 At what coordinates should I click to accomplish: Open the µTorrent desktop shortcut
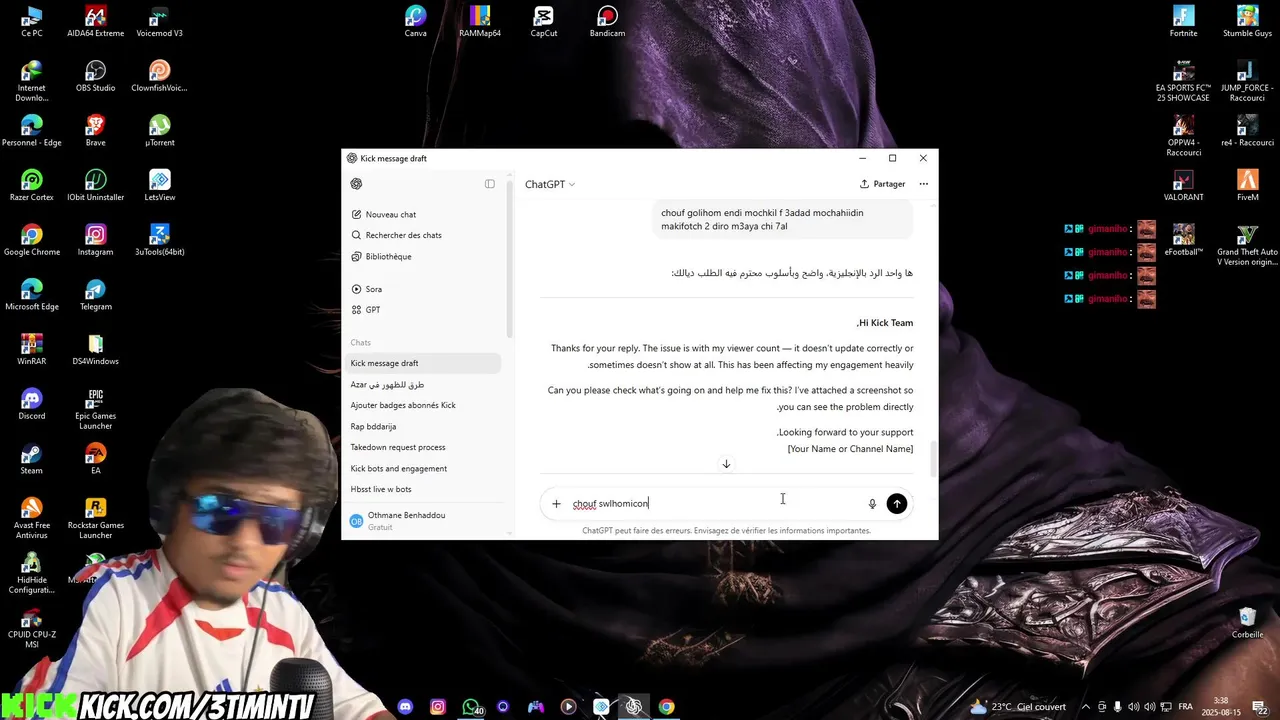click(160, 131)
